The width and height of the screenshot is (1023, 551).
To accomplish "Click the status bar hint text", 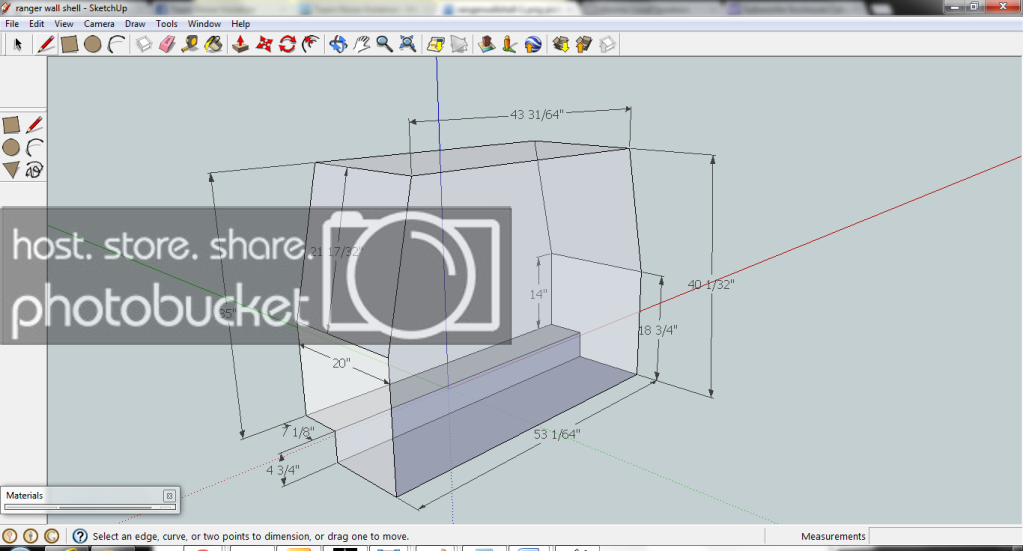I will (251, 536).
